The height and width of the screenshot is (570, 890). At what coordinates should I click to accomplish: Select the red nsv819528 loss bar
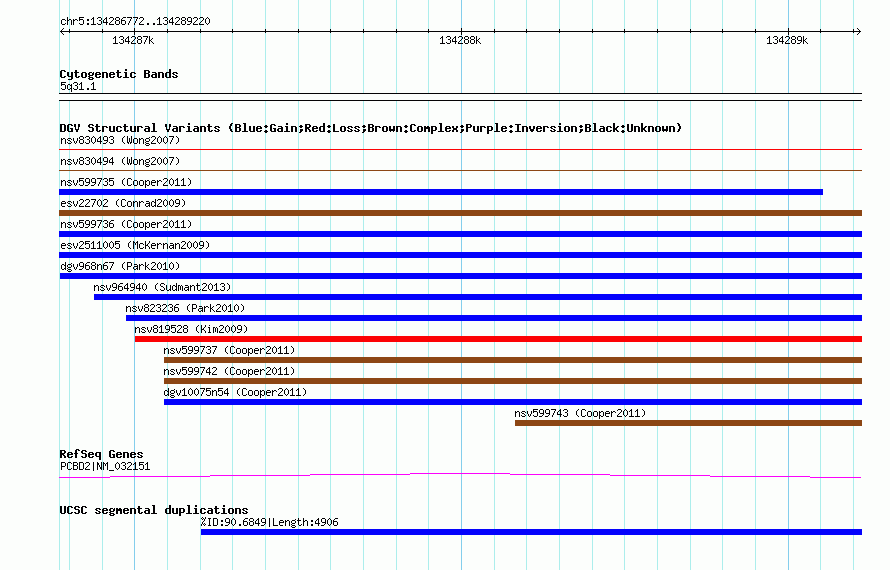tap(498, 339)
